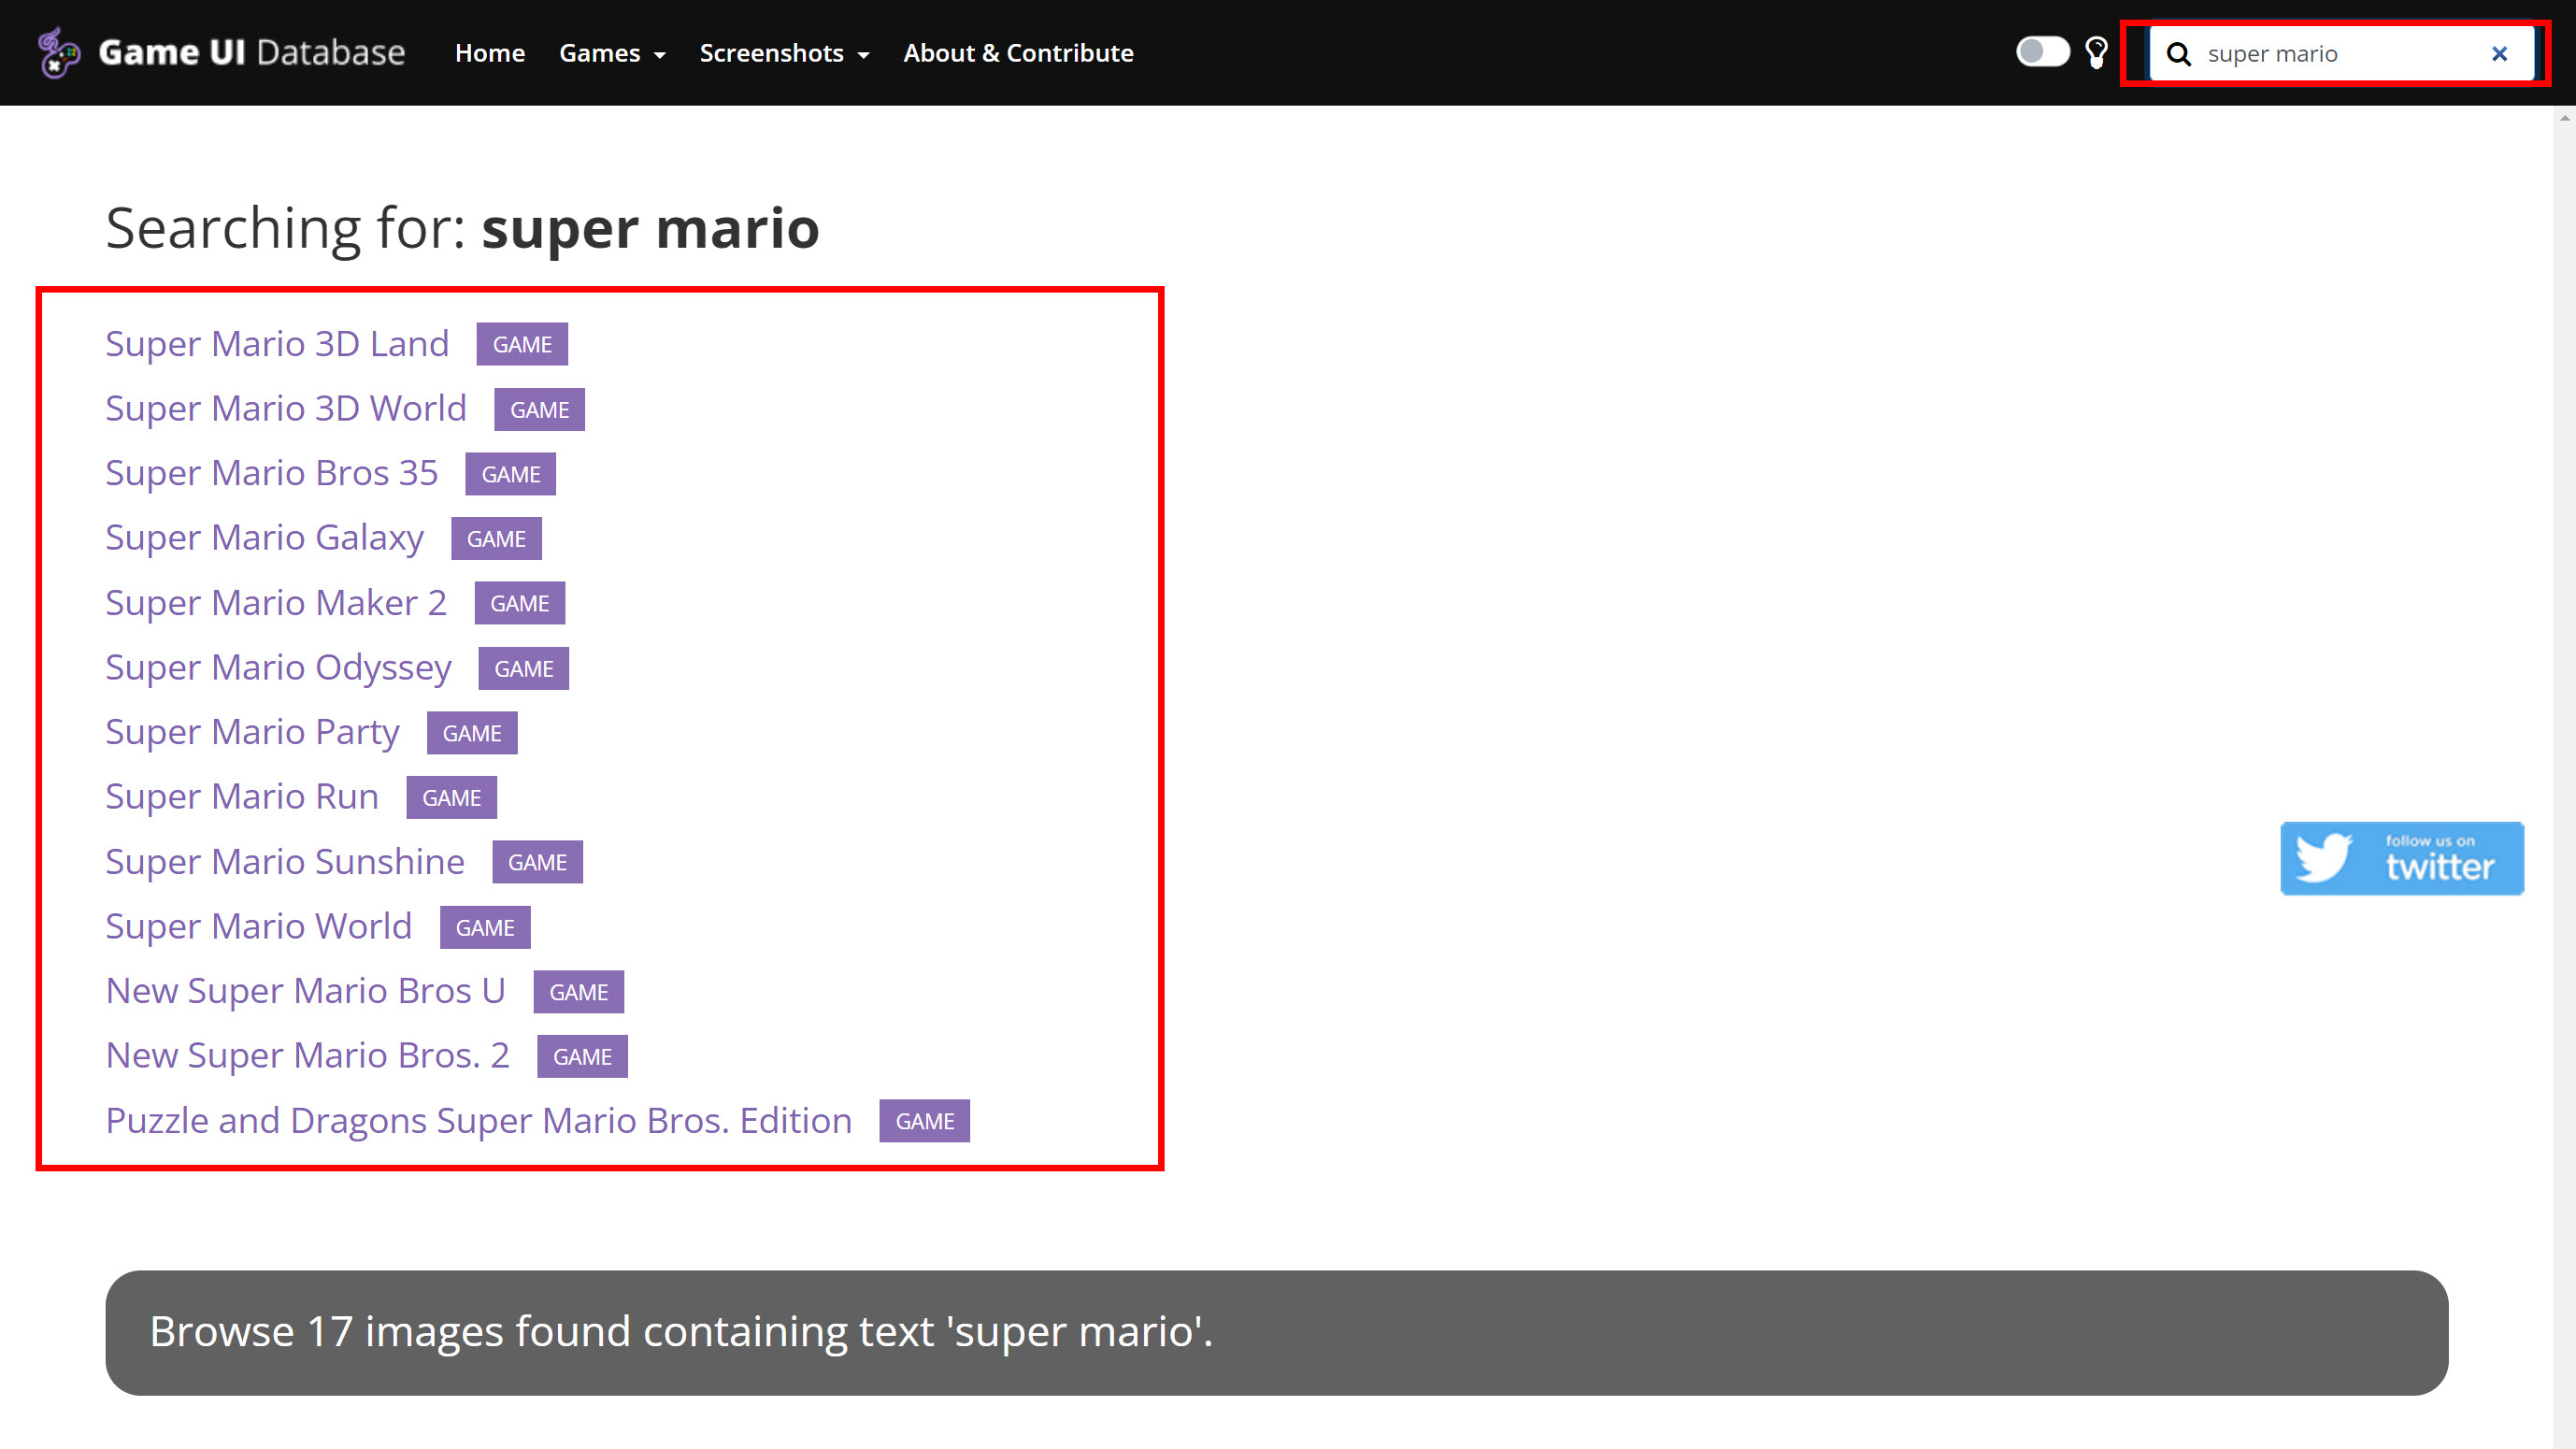2576x1449 pixels.
Task: Open Puzzle and Dragons Super Mario Bros. Edition
Action: [478, 1120]
